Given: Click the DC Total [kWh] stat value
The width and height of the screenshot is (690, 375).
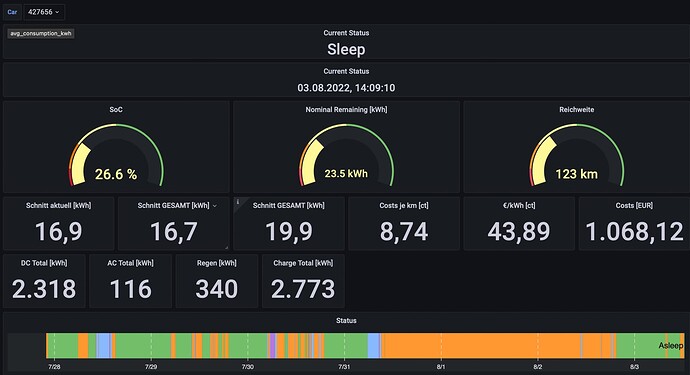Looking at the screenshot, I should (44, 289).
